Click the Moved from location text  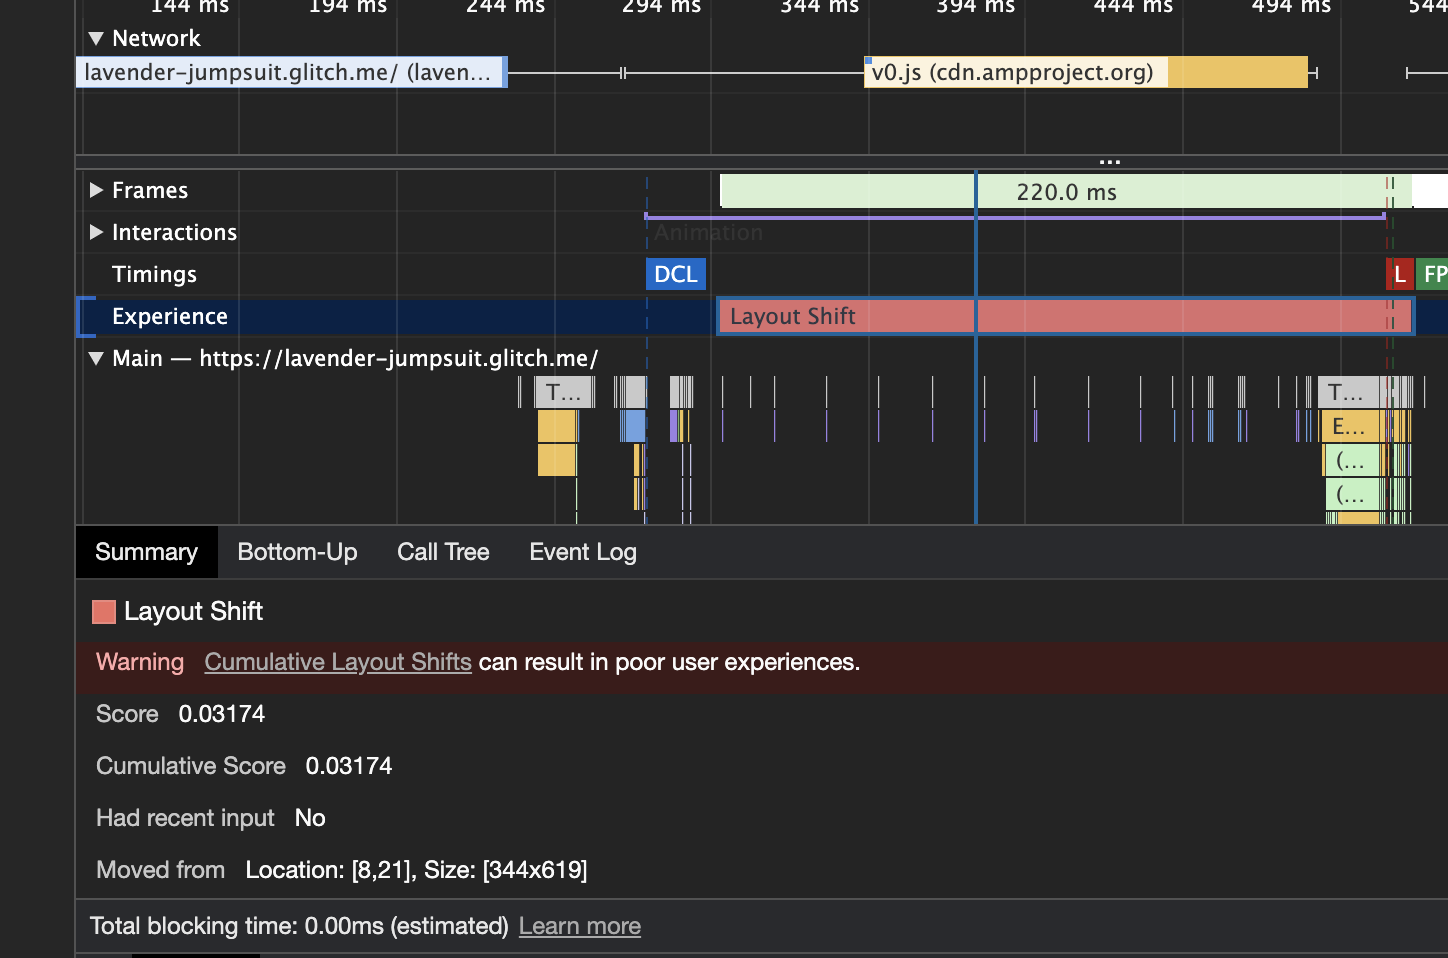click(417, 870)
